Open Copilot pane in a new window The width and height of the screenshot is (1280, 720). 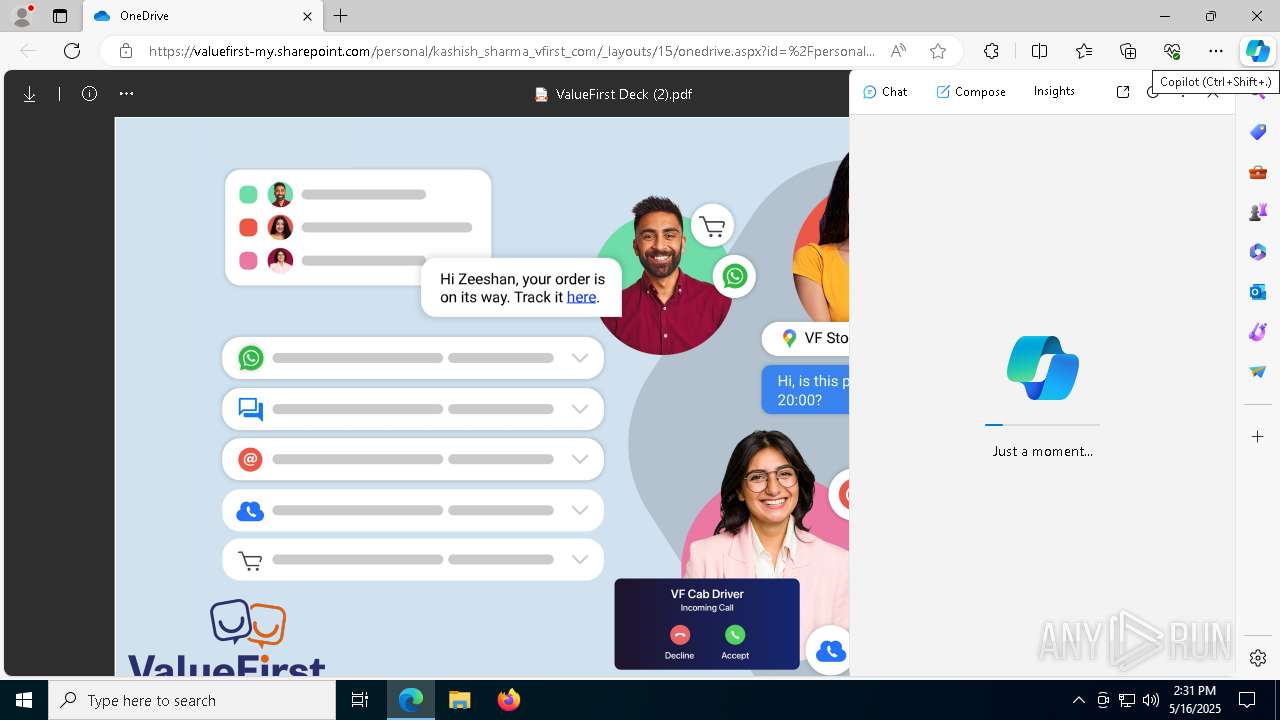pos(1123,92)
